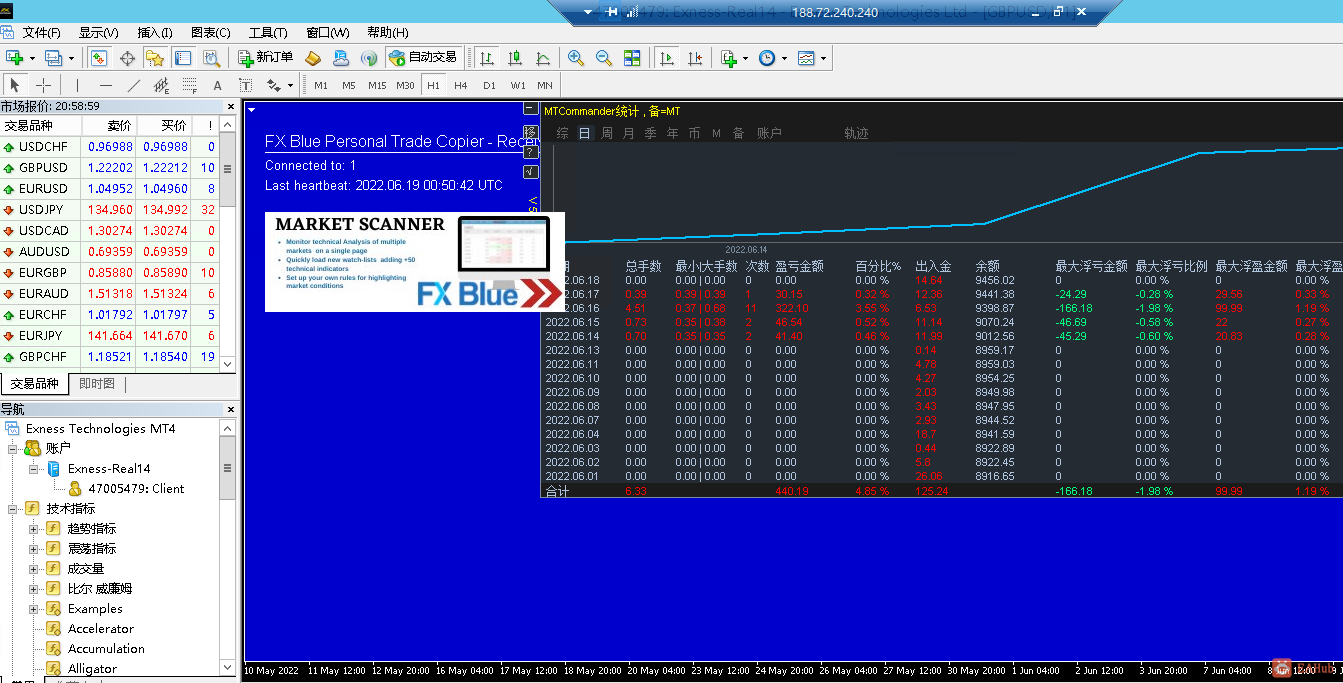This screenshot has width=1343, height=683.
Task: Select the text label 'T' tool
Action: (245, 85)
